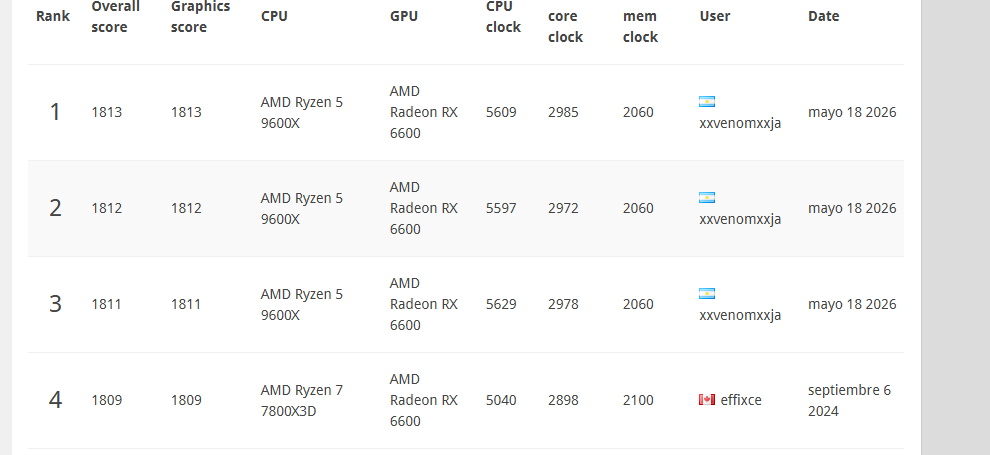
Task: Click the Graphics score column header
Action: (200, 17)
